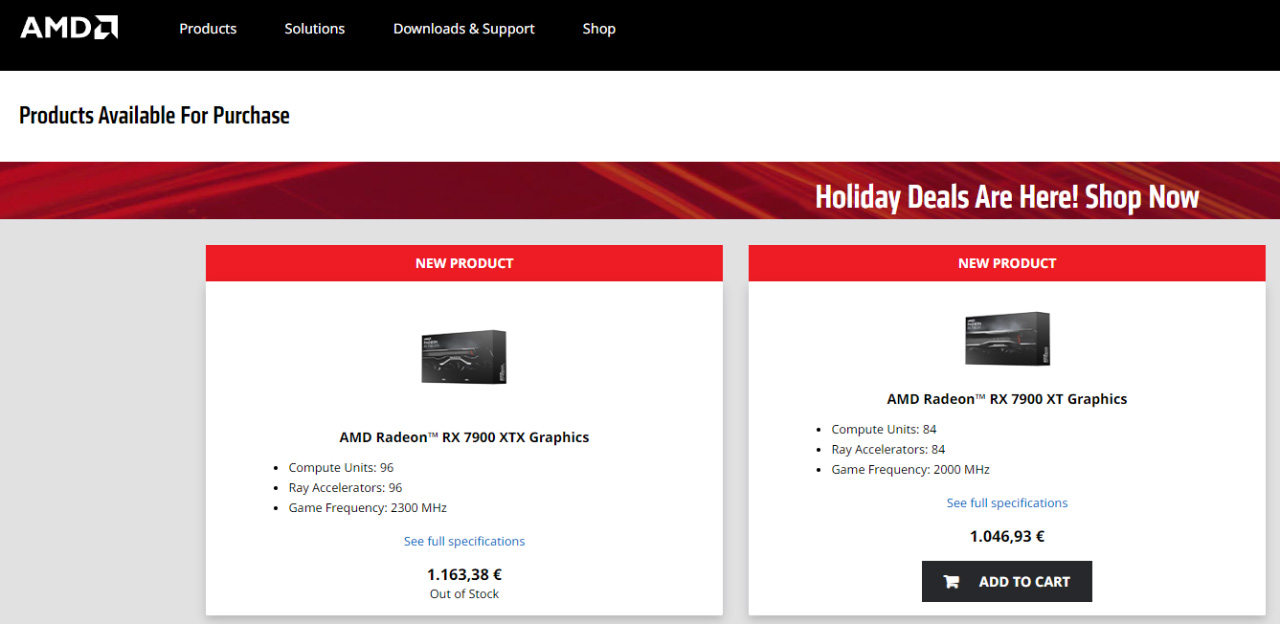Click Products Available For Purchase heading
The width and height of the screenshot is (1280, 624).
(x=154, y=115)
